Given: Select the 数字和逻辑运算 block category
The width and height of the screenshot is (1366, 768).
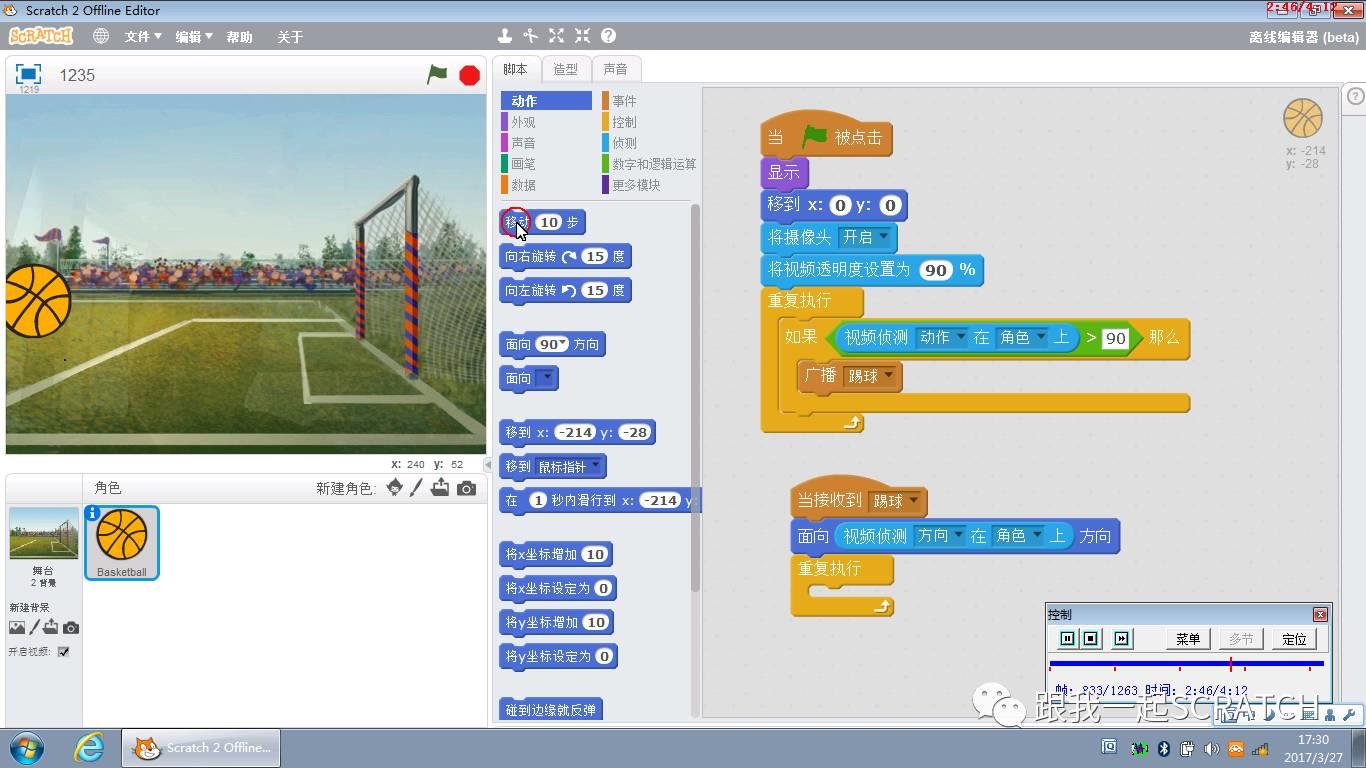Looking at the screenshot, I should pyautogui.click(x=650, y=164).
